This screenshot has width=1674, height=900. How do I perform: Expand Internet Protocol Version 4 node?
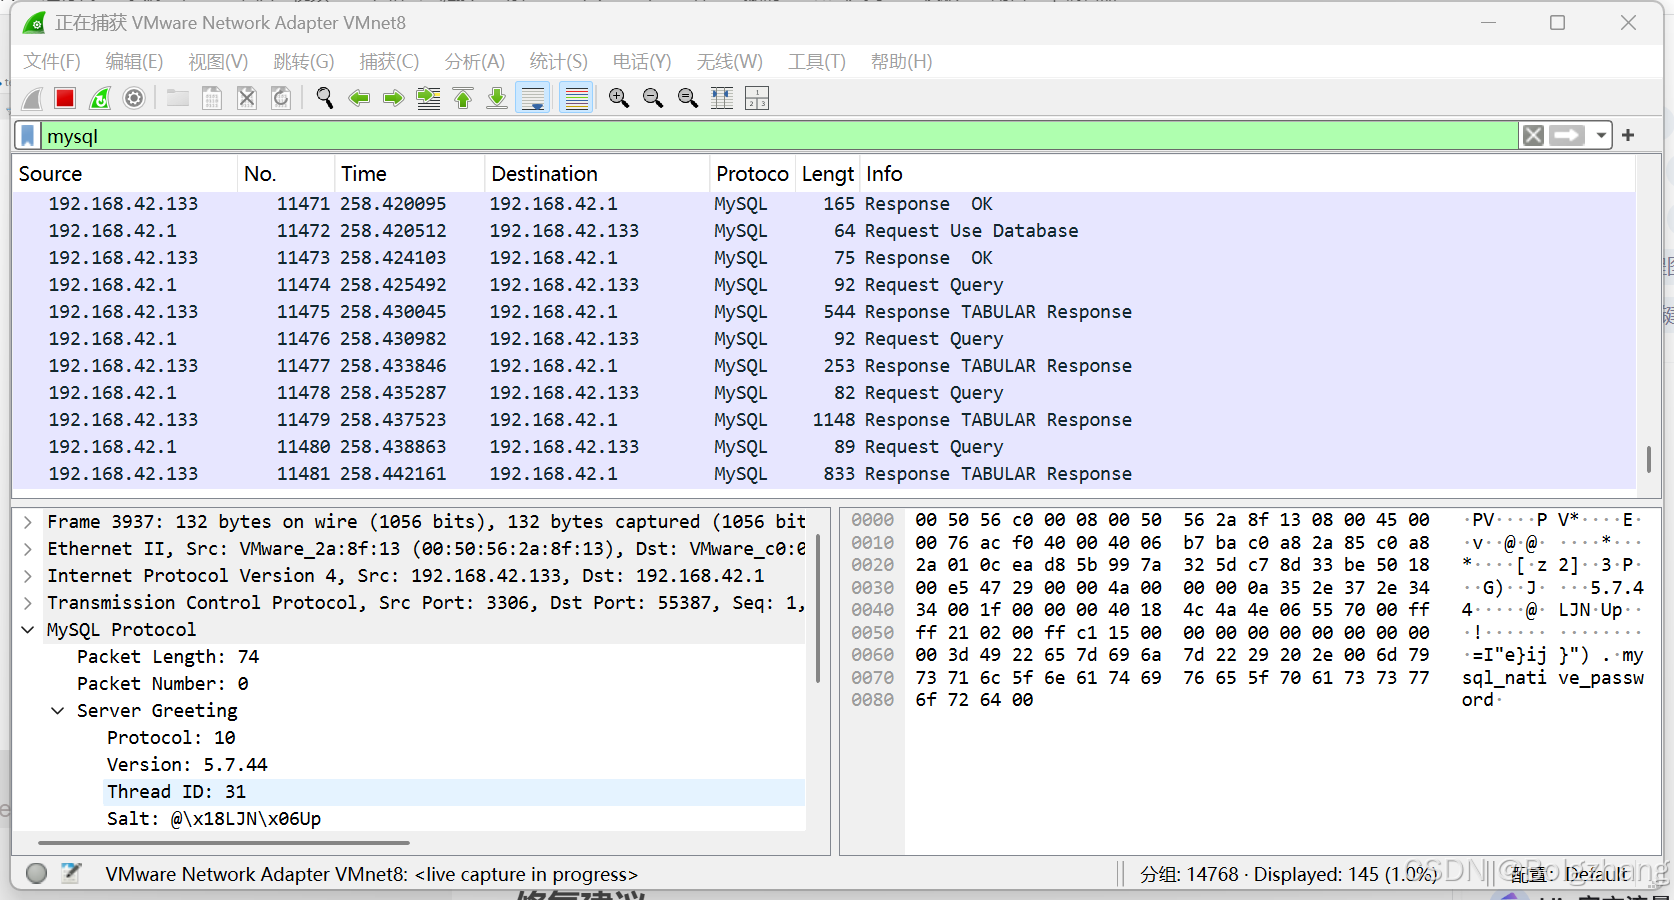[x=28, y=576]
